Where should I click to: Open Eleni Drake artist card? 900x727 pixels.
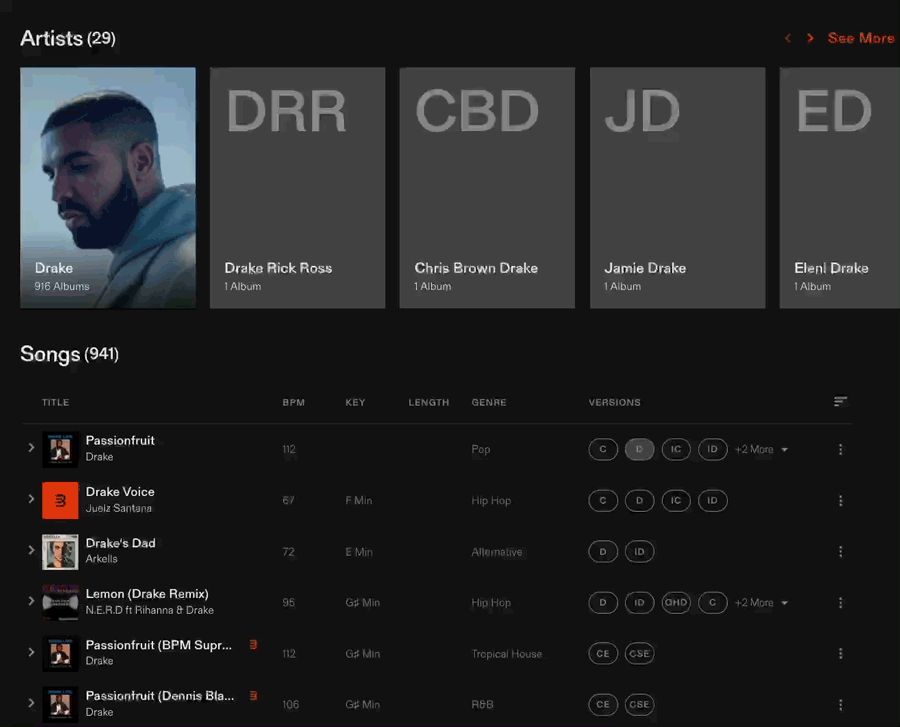coord(840,188)
